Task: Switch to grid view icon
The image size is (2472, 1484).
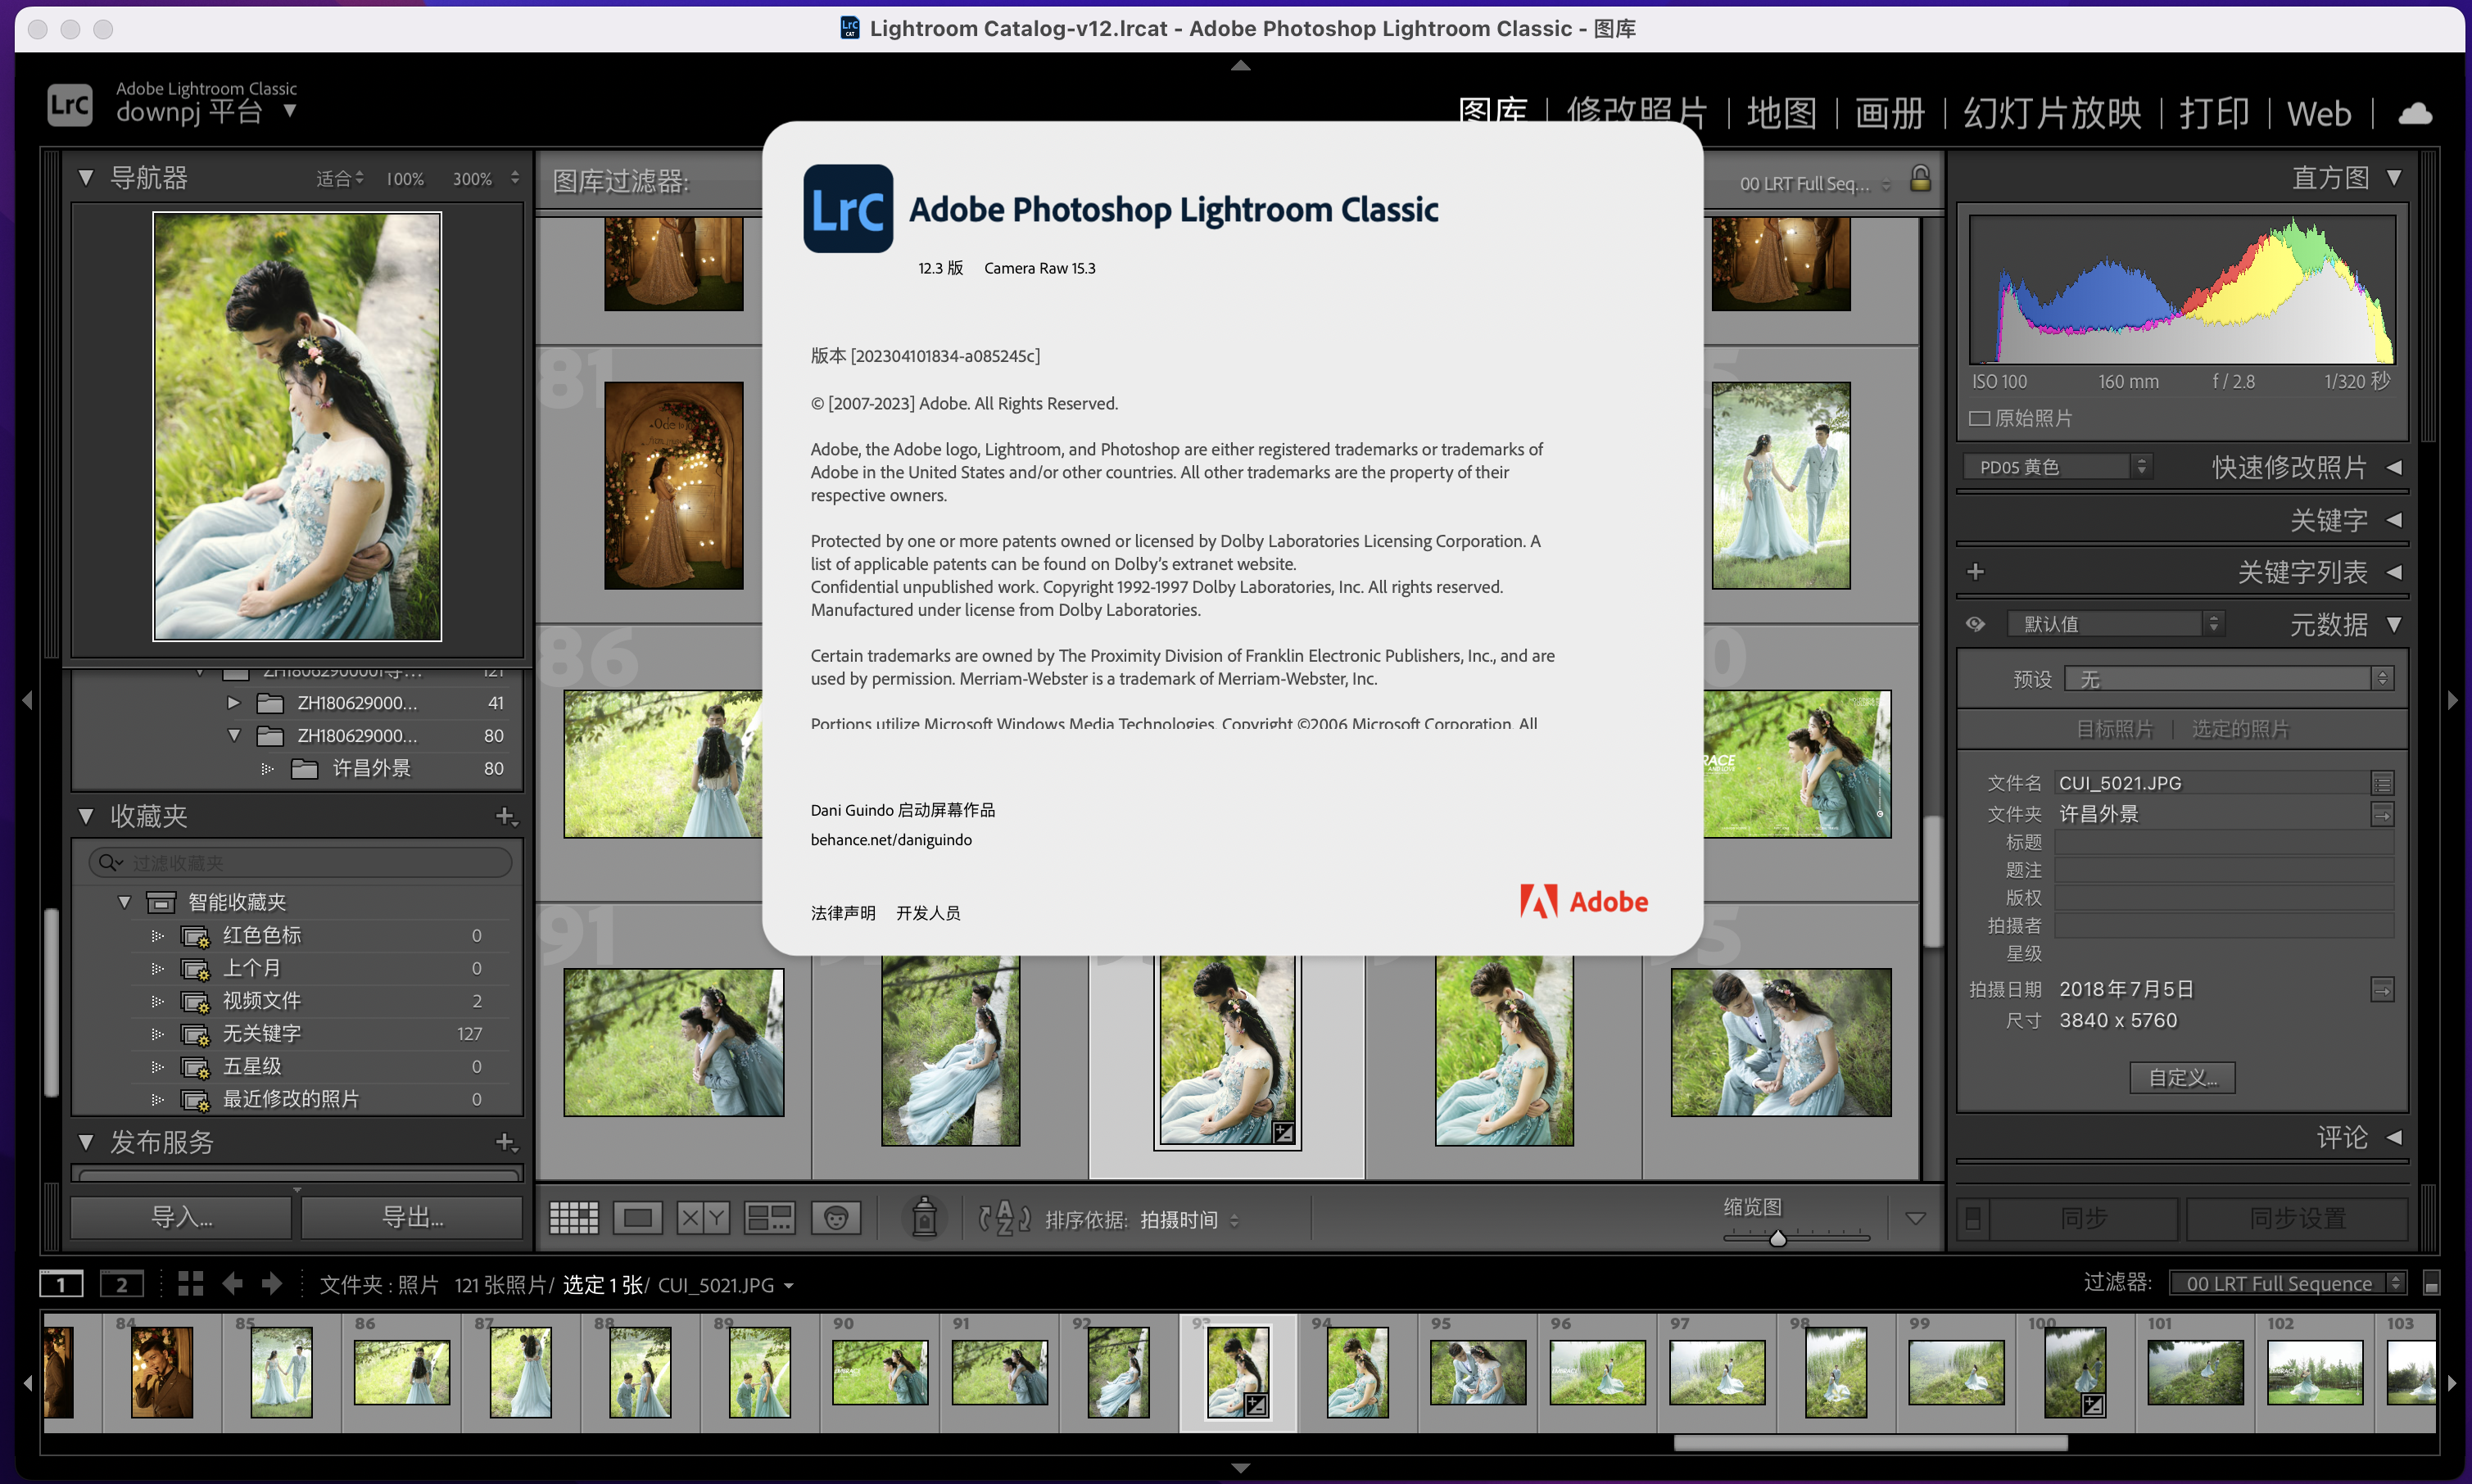Action: point(573,1218)
